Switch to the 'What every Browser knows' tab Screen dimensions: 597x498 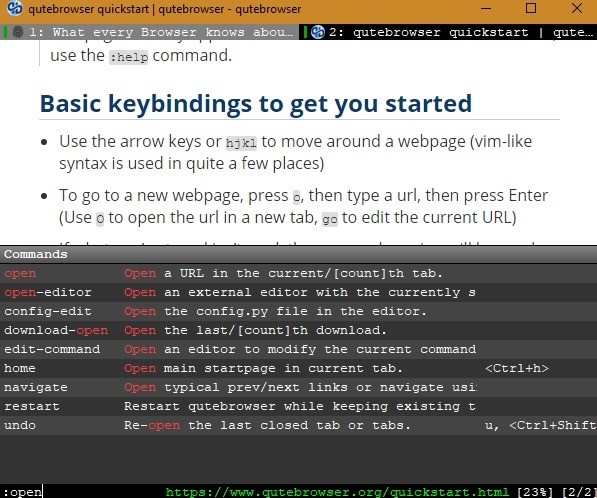(x=149, y=32)
